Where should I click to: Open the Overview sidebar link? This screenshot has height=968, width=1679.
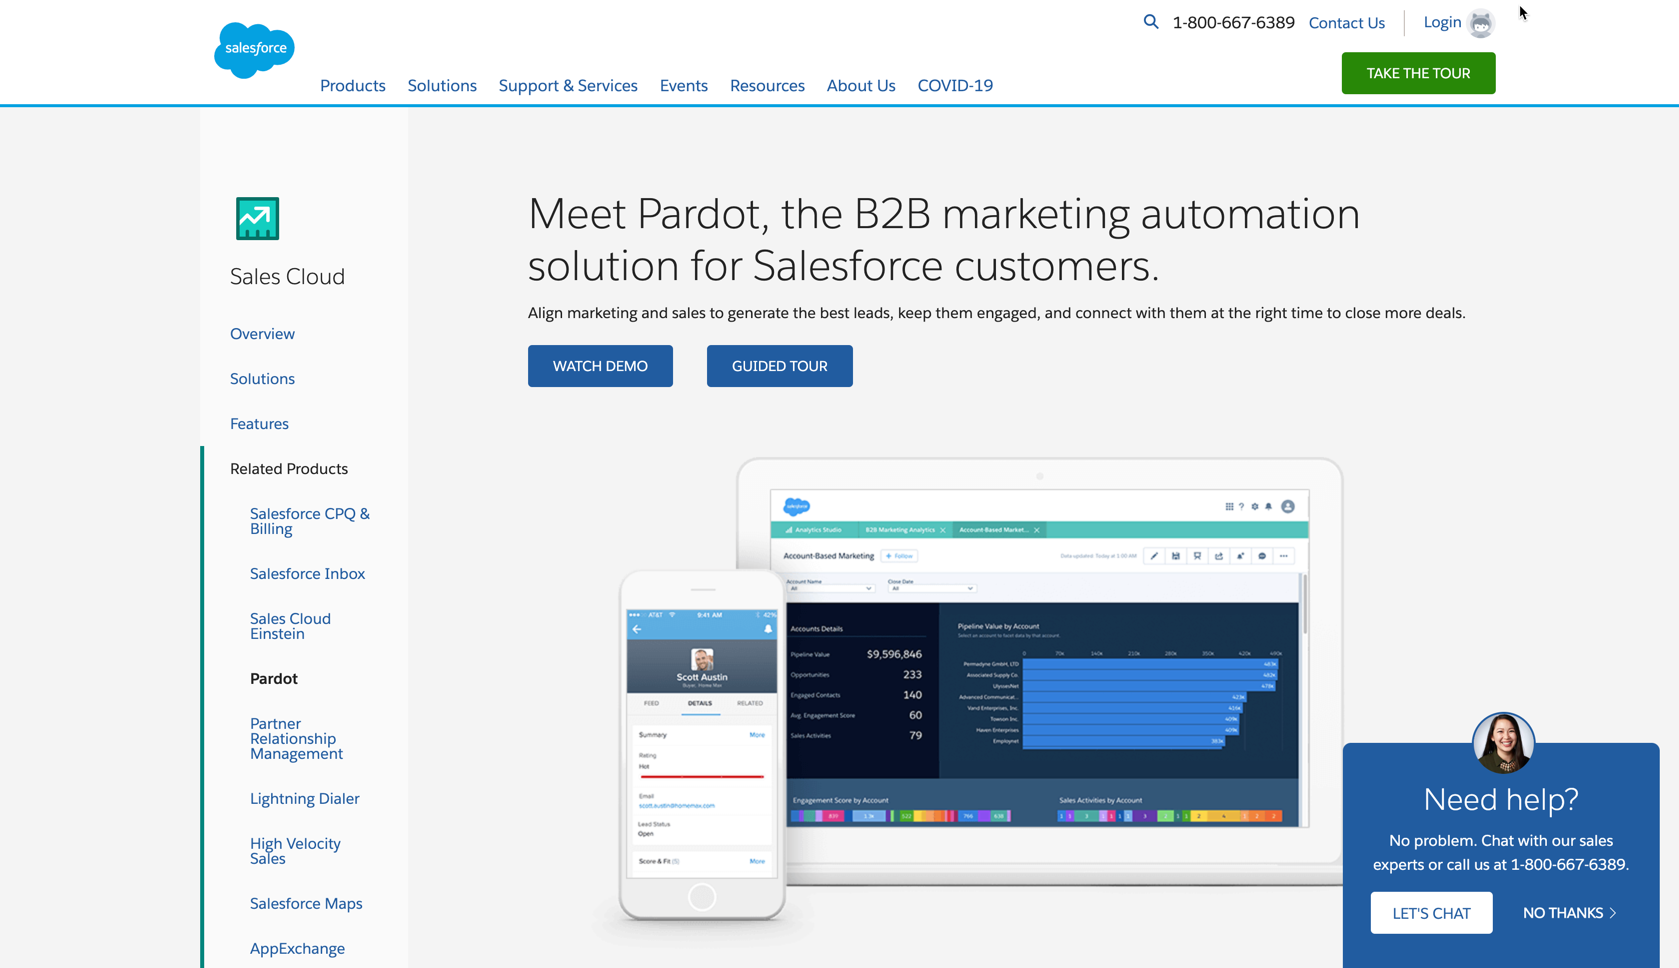pos(262,334)
